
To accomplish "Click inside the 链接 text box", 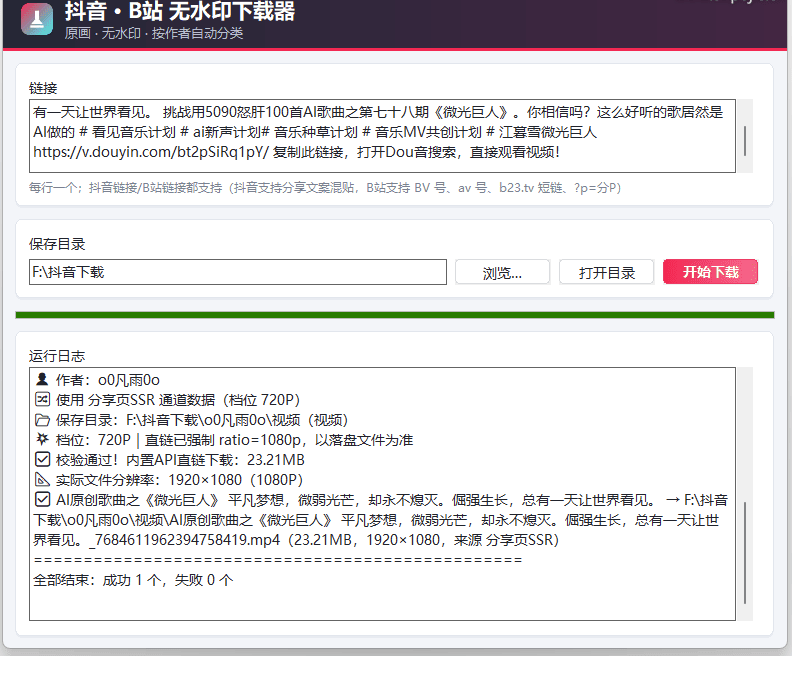I will [x=382, y=136].
